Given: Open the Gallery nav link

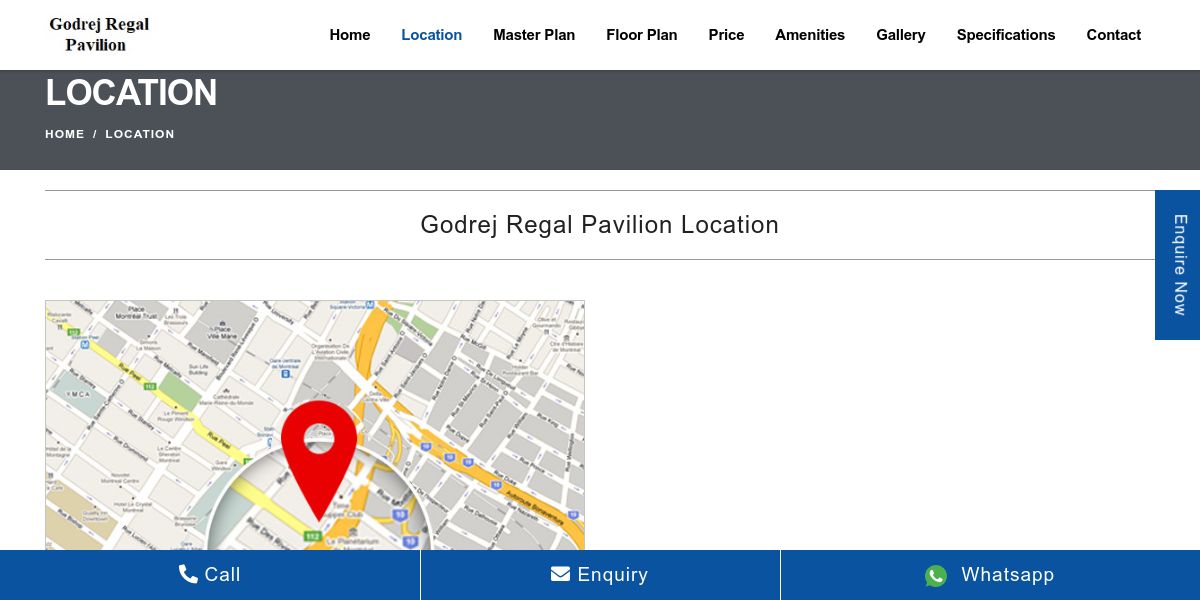Looking at the screenshot, I should click(901, 35).
